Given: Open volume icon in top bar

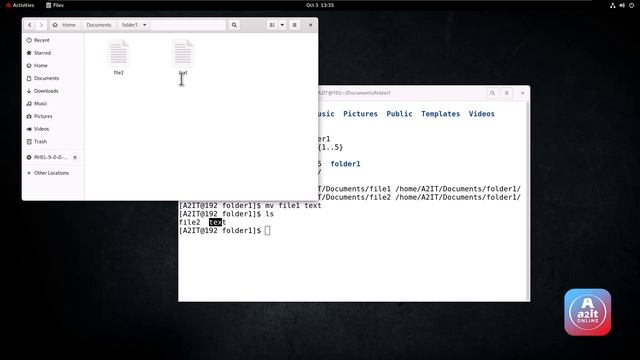Looking at the screenshot, I should click(x=622, y=5).
